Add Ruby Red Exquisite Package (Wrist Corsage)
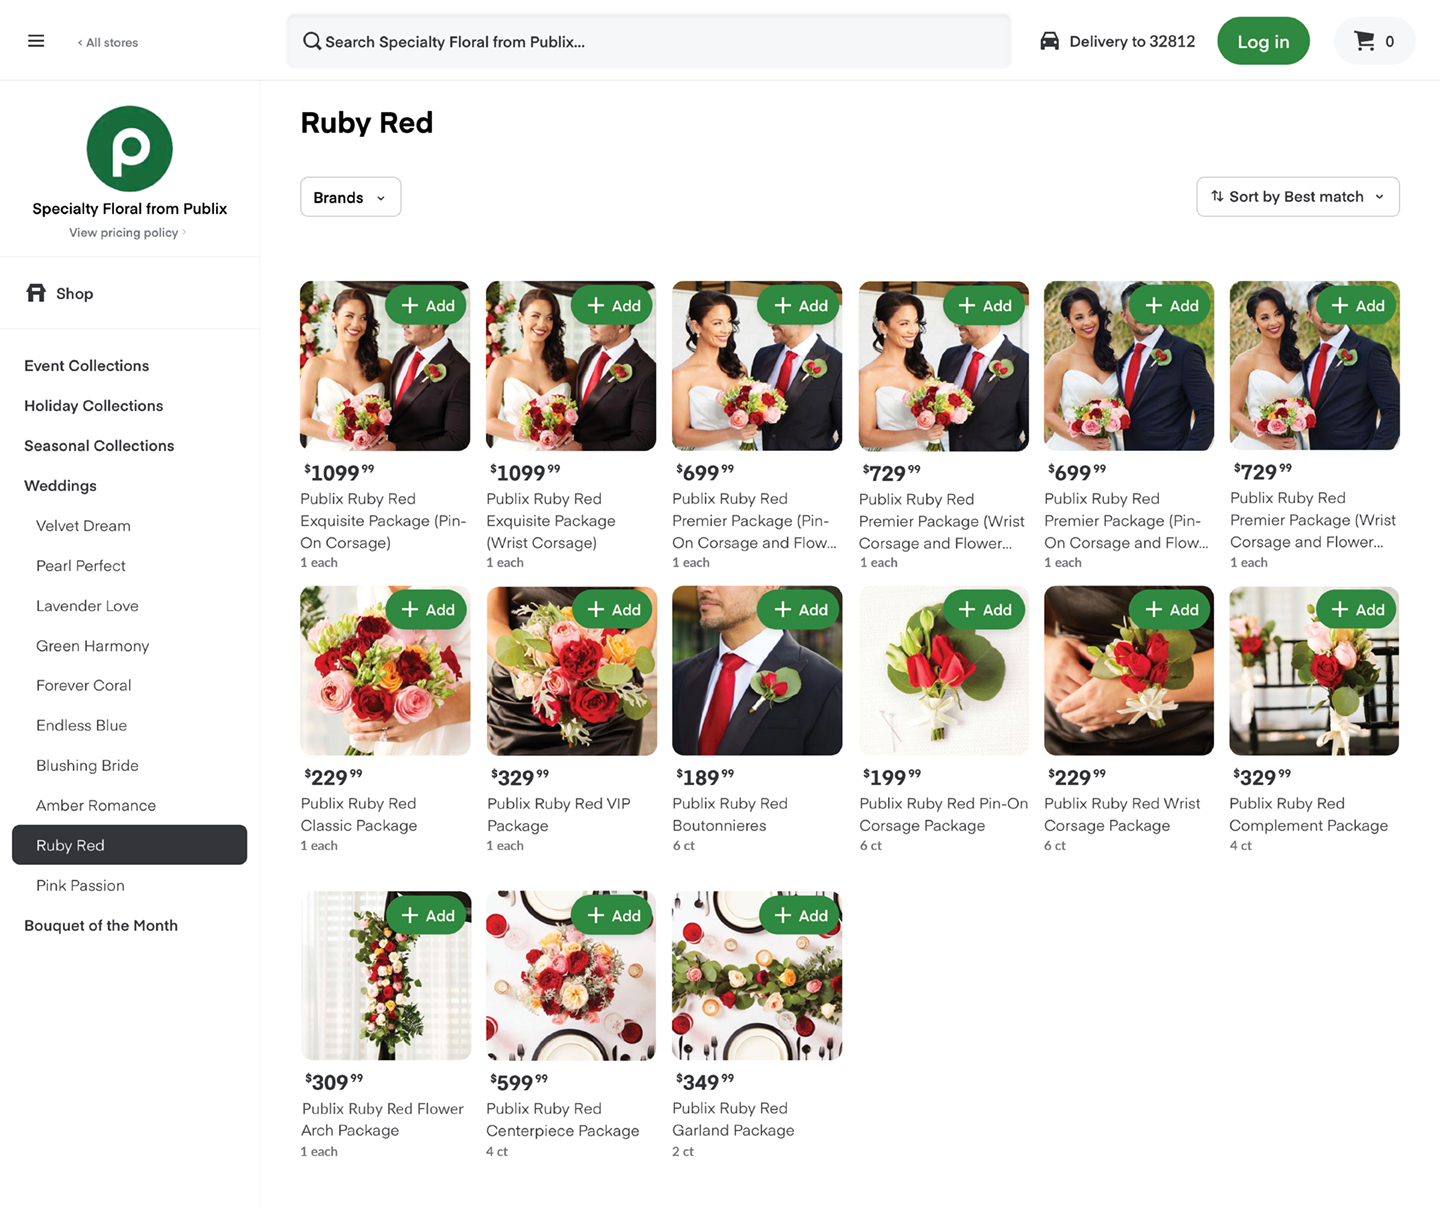Viewport: 1440px width, 1227px height. 613,305
